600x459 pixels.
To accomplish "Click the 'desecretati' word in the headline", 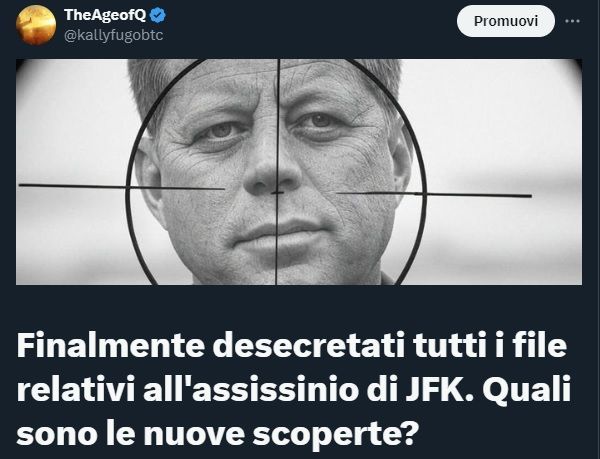I will (x=309, y=346).
